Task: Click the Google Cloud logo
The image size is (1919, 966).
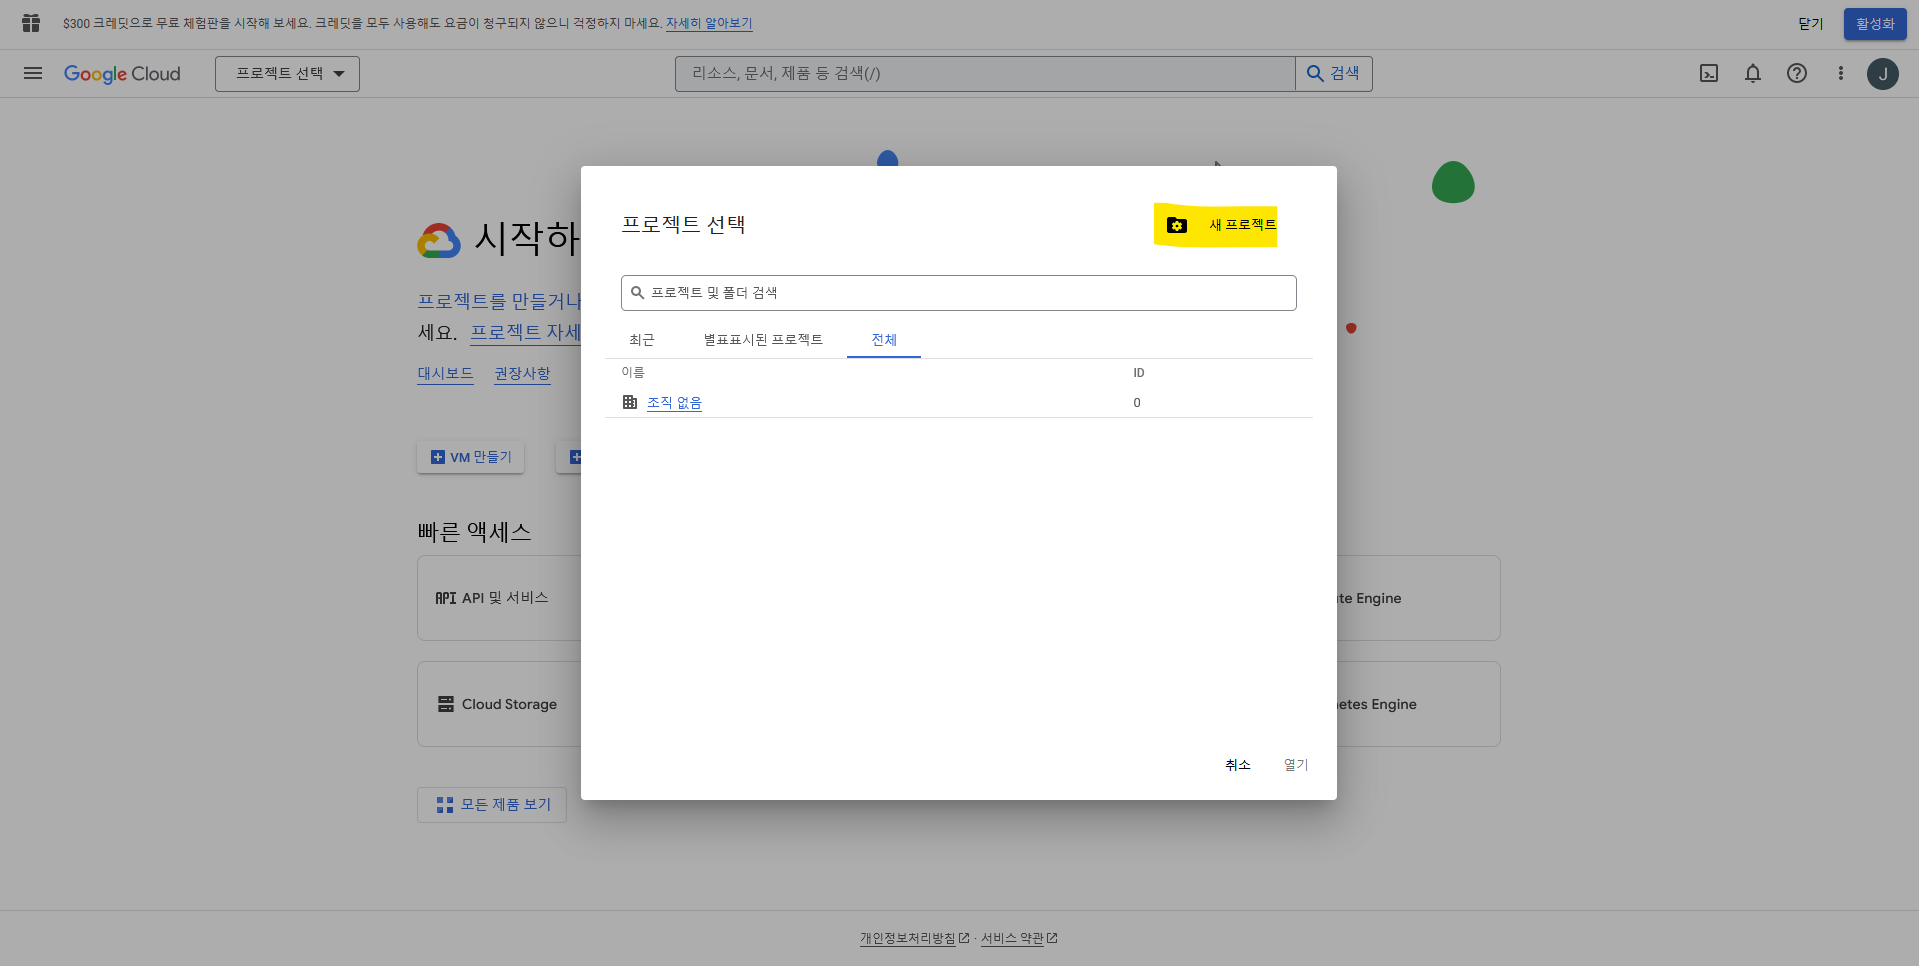Action: click(122, 74)
